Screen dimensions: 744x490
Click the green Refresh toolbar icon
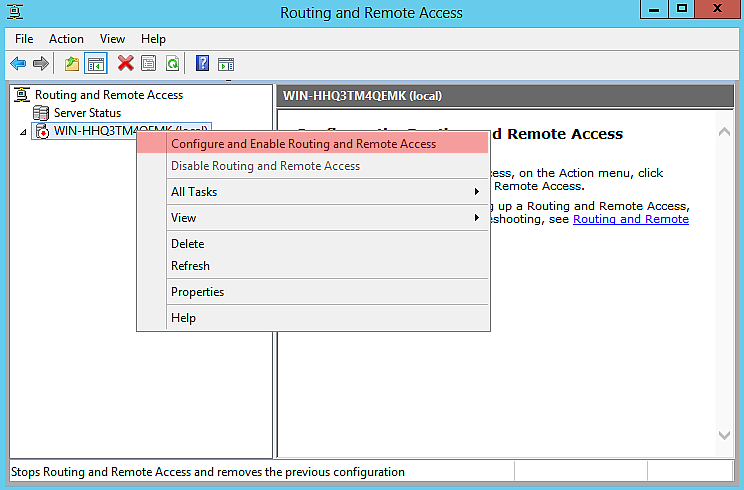point(172,63)
